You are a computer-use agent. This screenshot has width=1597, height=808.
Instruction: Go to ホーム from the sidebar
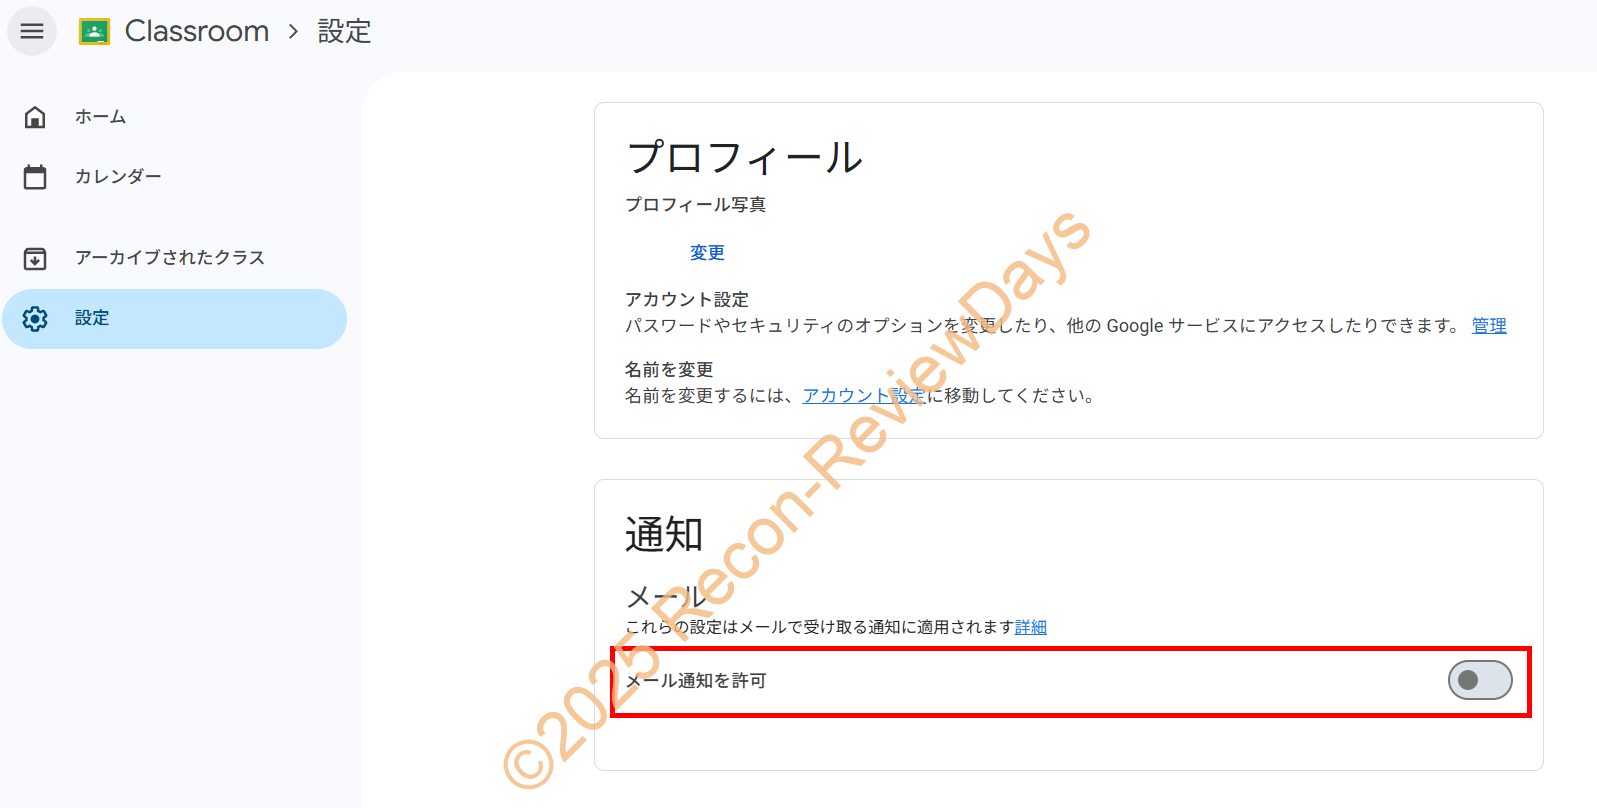(x=100, y=117)
